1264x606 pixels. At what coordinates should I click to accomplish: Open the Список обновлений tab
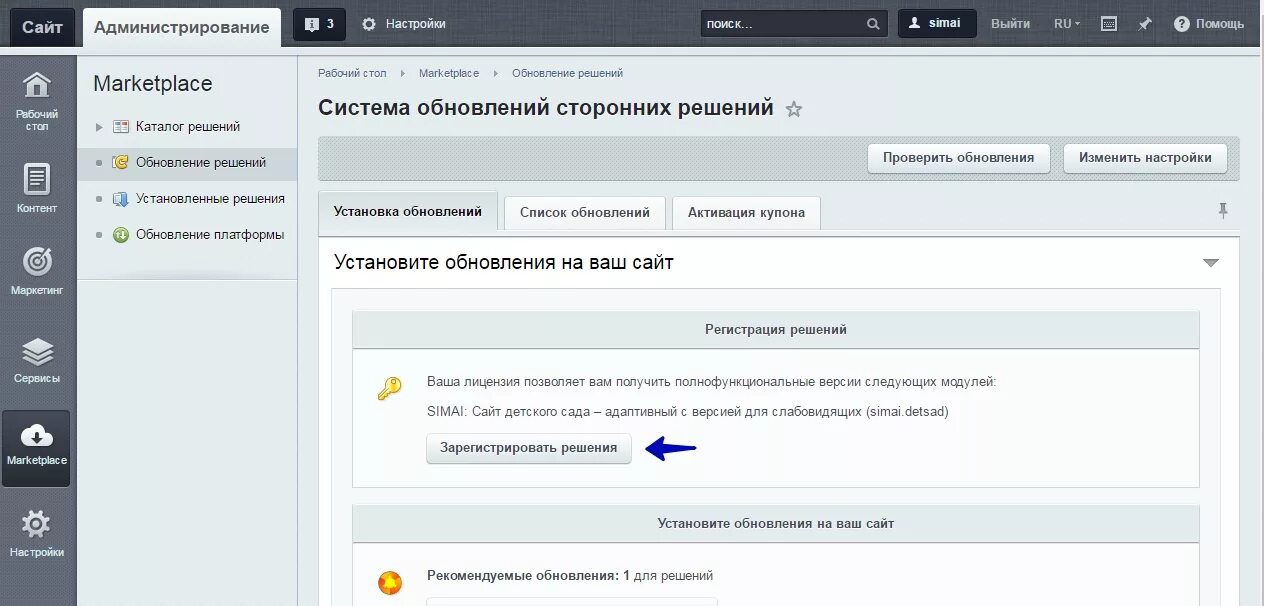(585, 212)
